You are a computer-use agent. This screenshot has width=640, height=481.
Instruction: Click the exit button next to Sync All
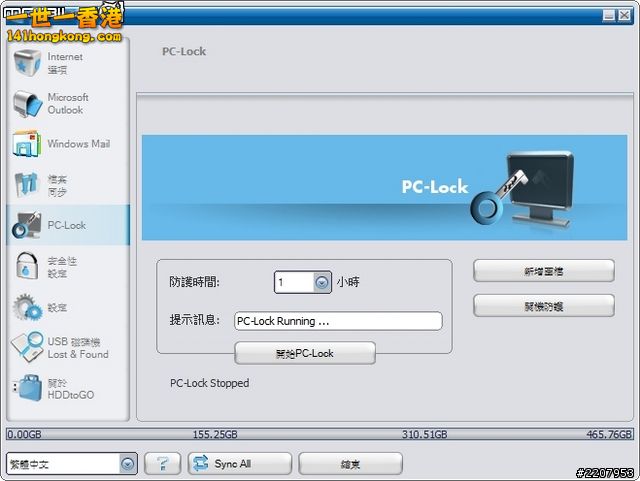pyautogui.click(x=350, y=464)
